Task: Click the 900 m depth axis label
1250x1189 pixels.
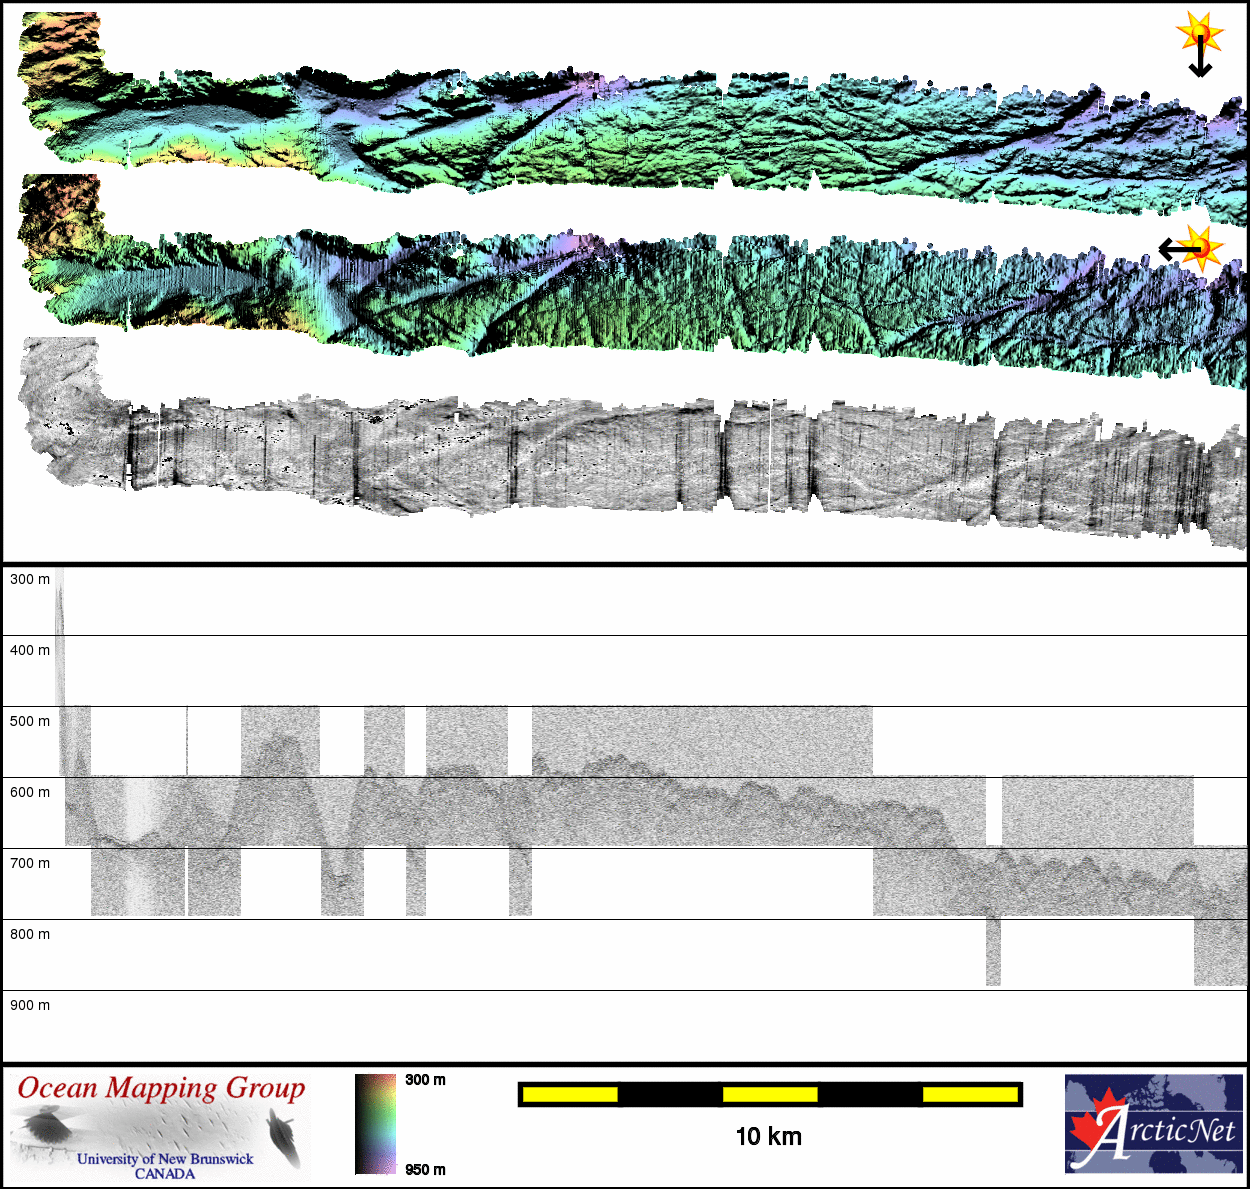Action: click(x=30, y=1005)
